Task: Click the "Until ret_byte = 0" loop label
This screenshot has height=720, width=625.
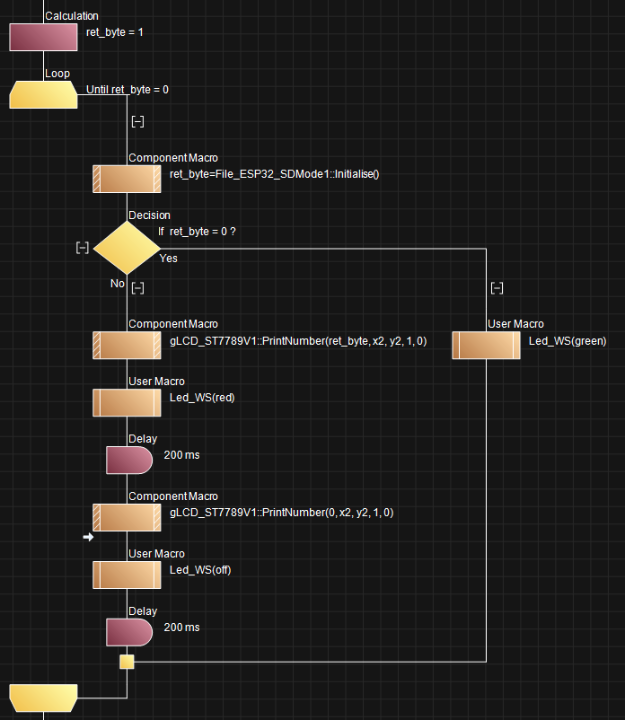Action: tap(134, 90)
